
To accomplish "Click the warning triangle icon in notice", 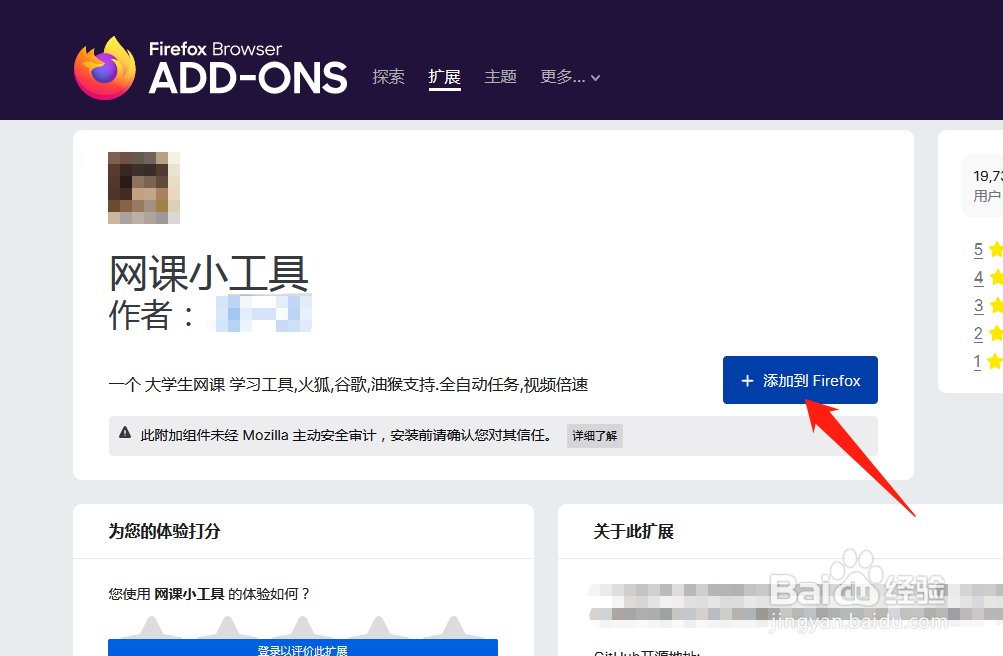I will (125, 433).
